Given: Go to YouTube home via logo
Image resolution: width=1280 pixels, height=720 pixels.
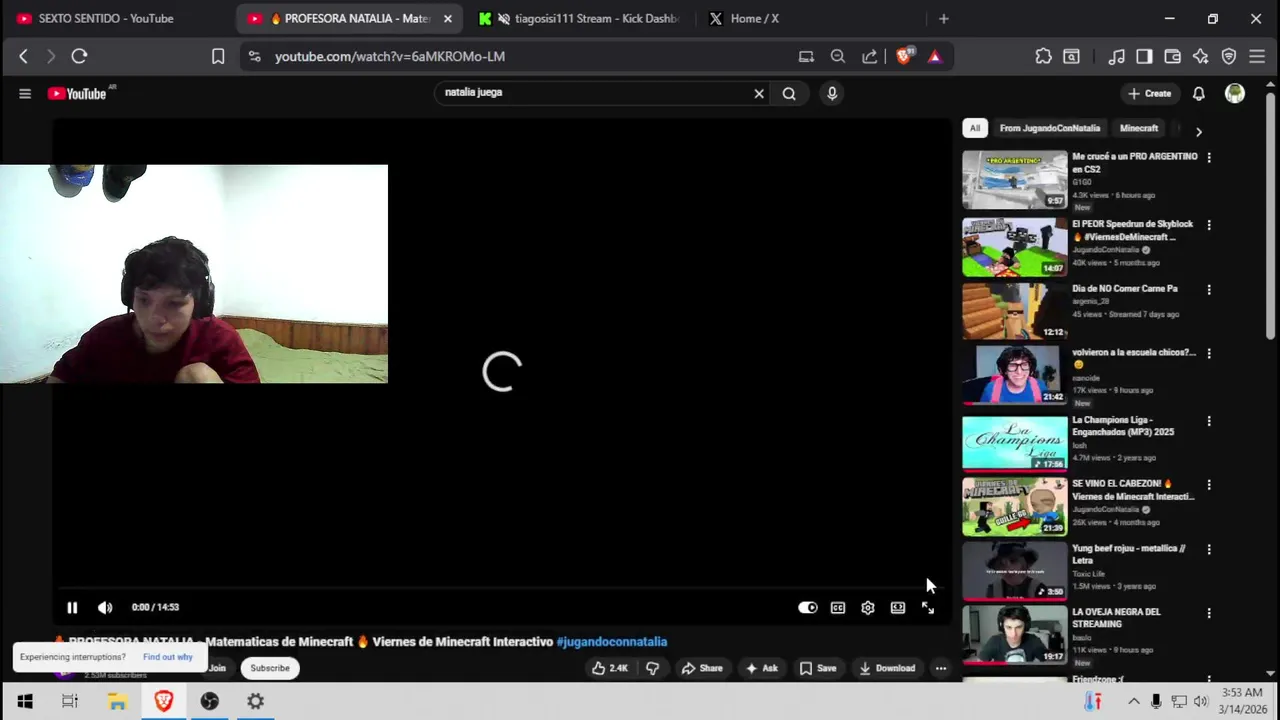Looking at the screenshot, I should 77,93.
